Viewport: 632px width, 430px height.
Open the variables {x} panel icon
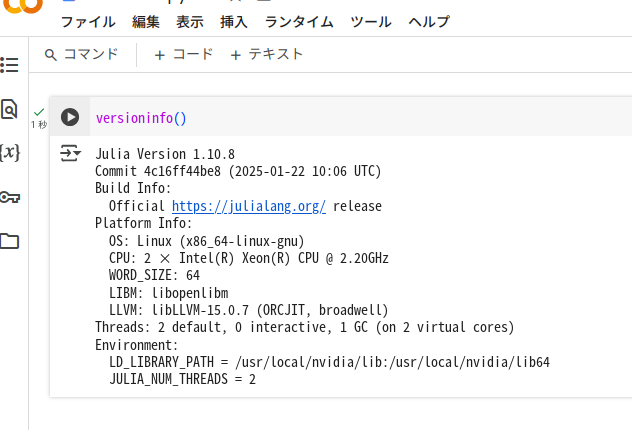click(x=9, y=152)
